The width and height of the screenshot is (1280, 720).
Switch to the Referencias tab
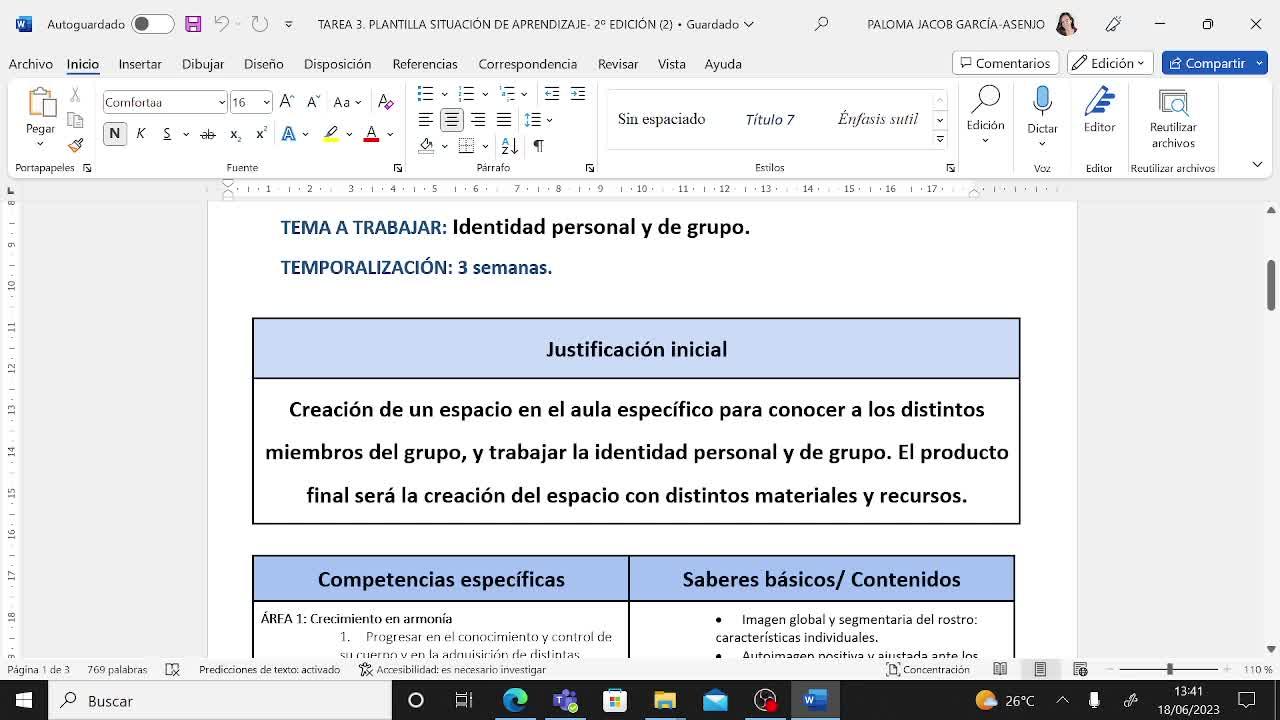(x=424, y=64)
